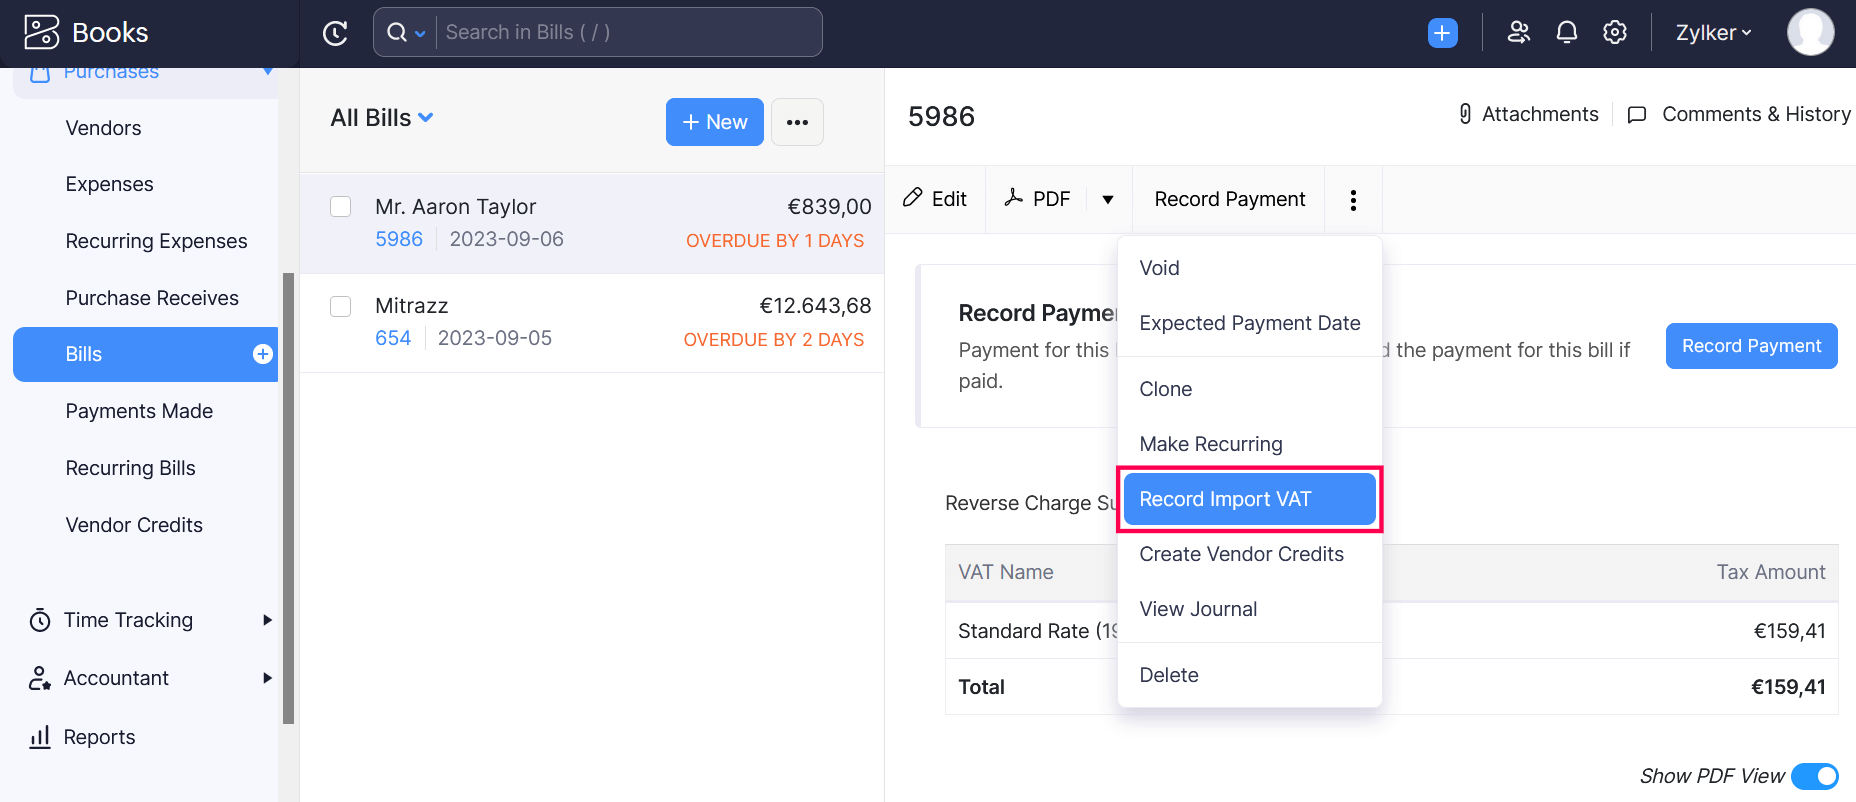Click the New bill button

(714, 122)
